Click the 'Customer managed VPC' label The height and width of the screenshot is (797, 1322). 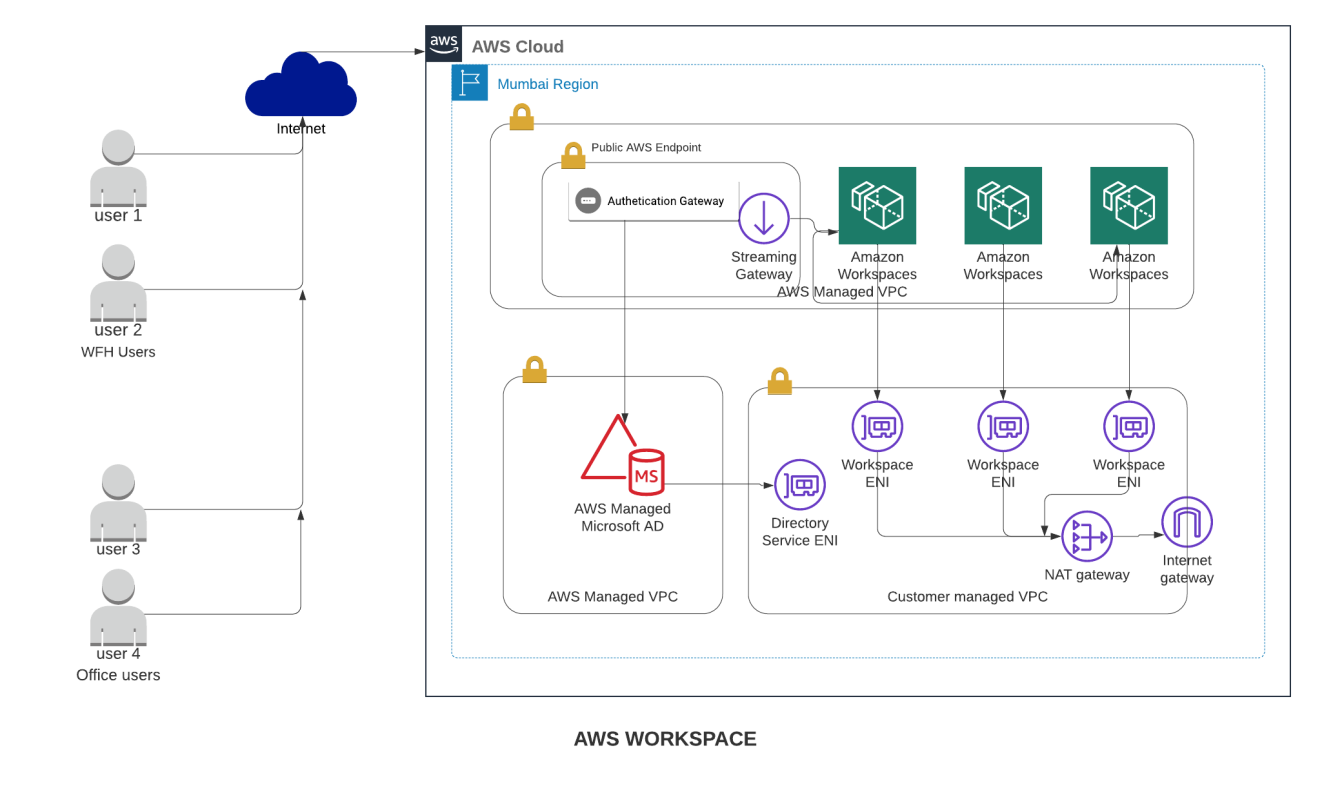(x=968, y=597)
